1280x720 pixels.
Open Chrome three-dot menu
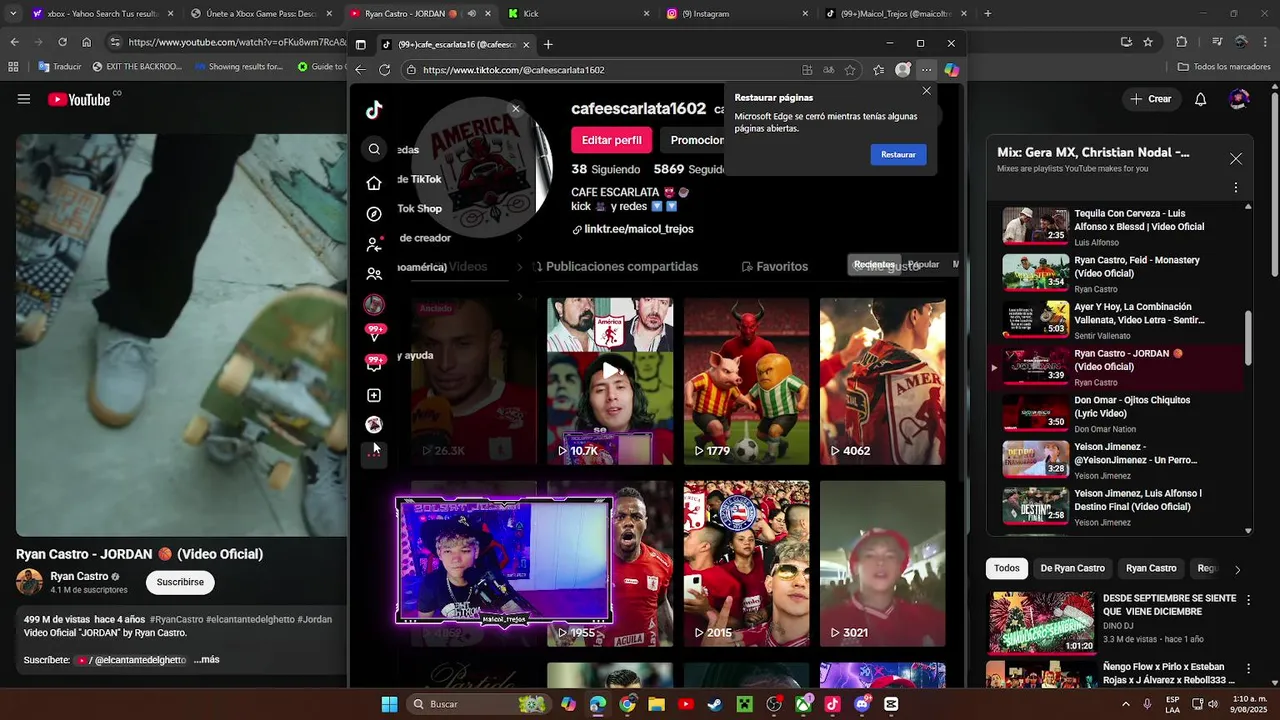click(1266, 42)
